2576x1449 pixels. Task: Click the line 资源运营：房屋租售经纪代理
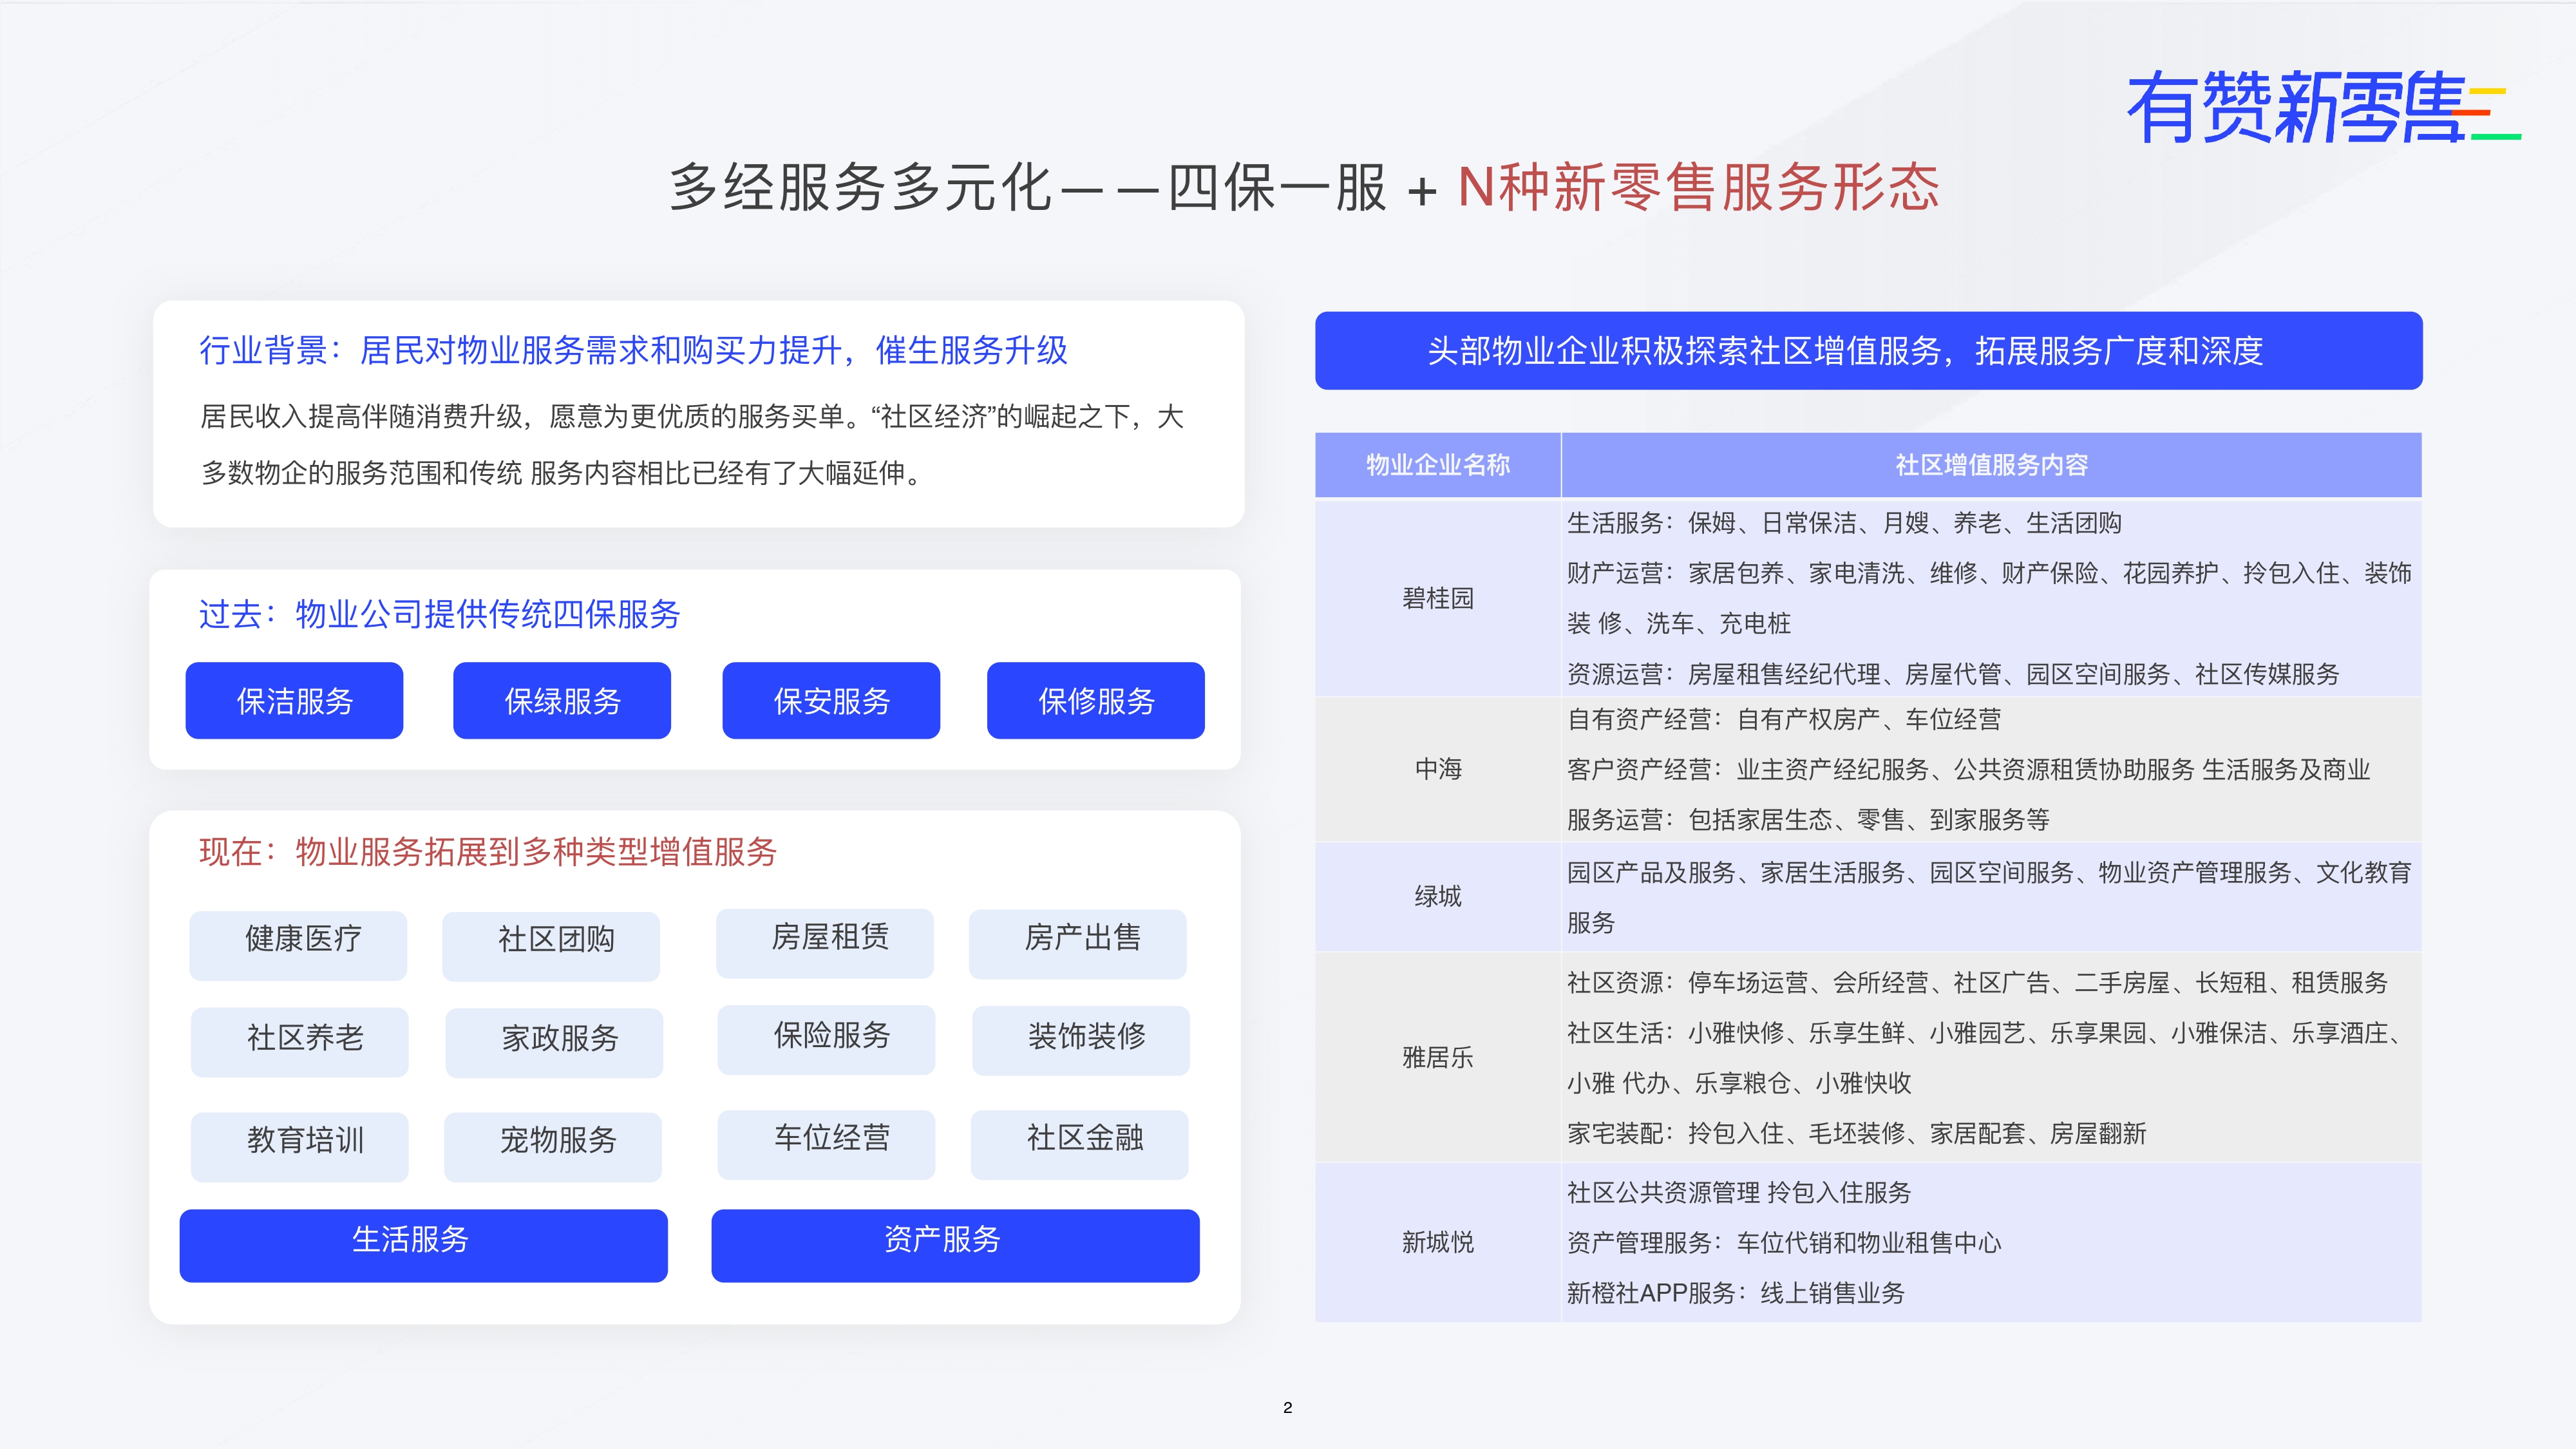pos(1953,674)
